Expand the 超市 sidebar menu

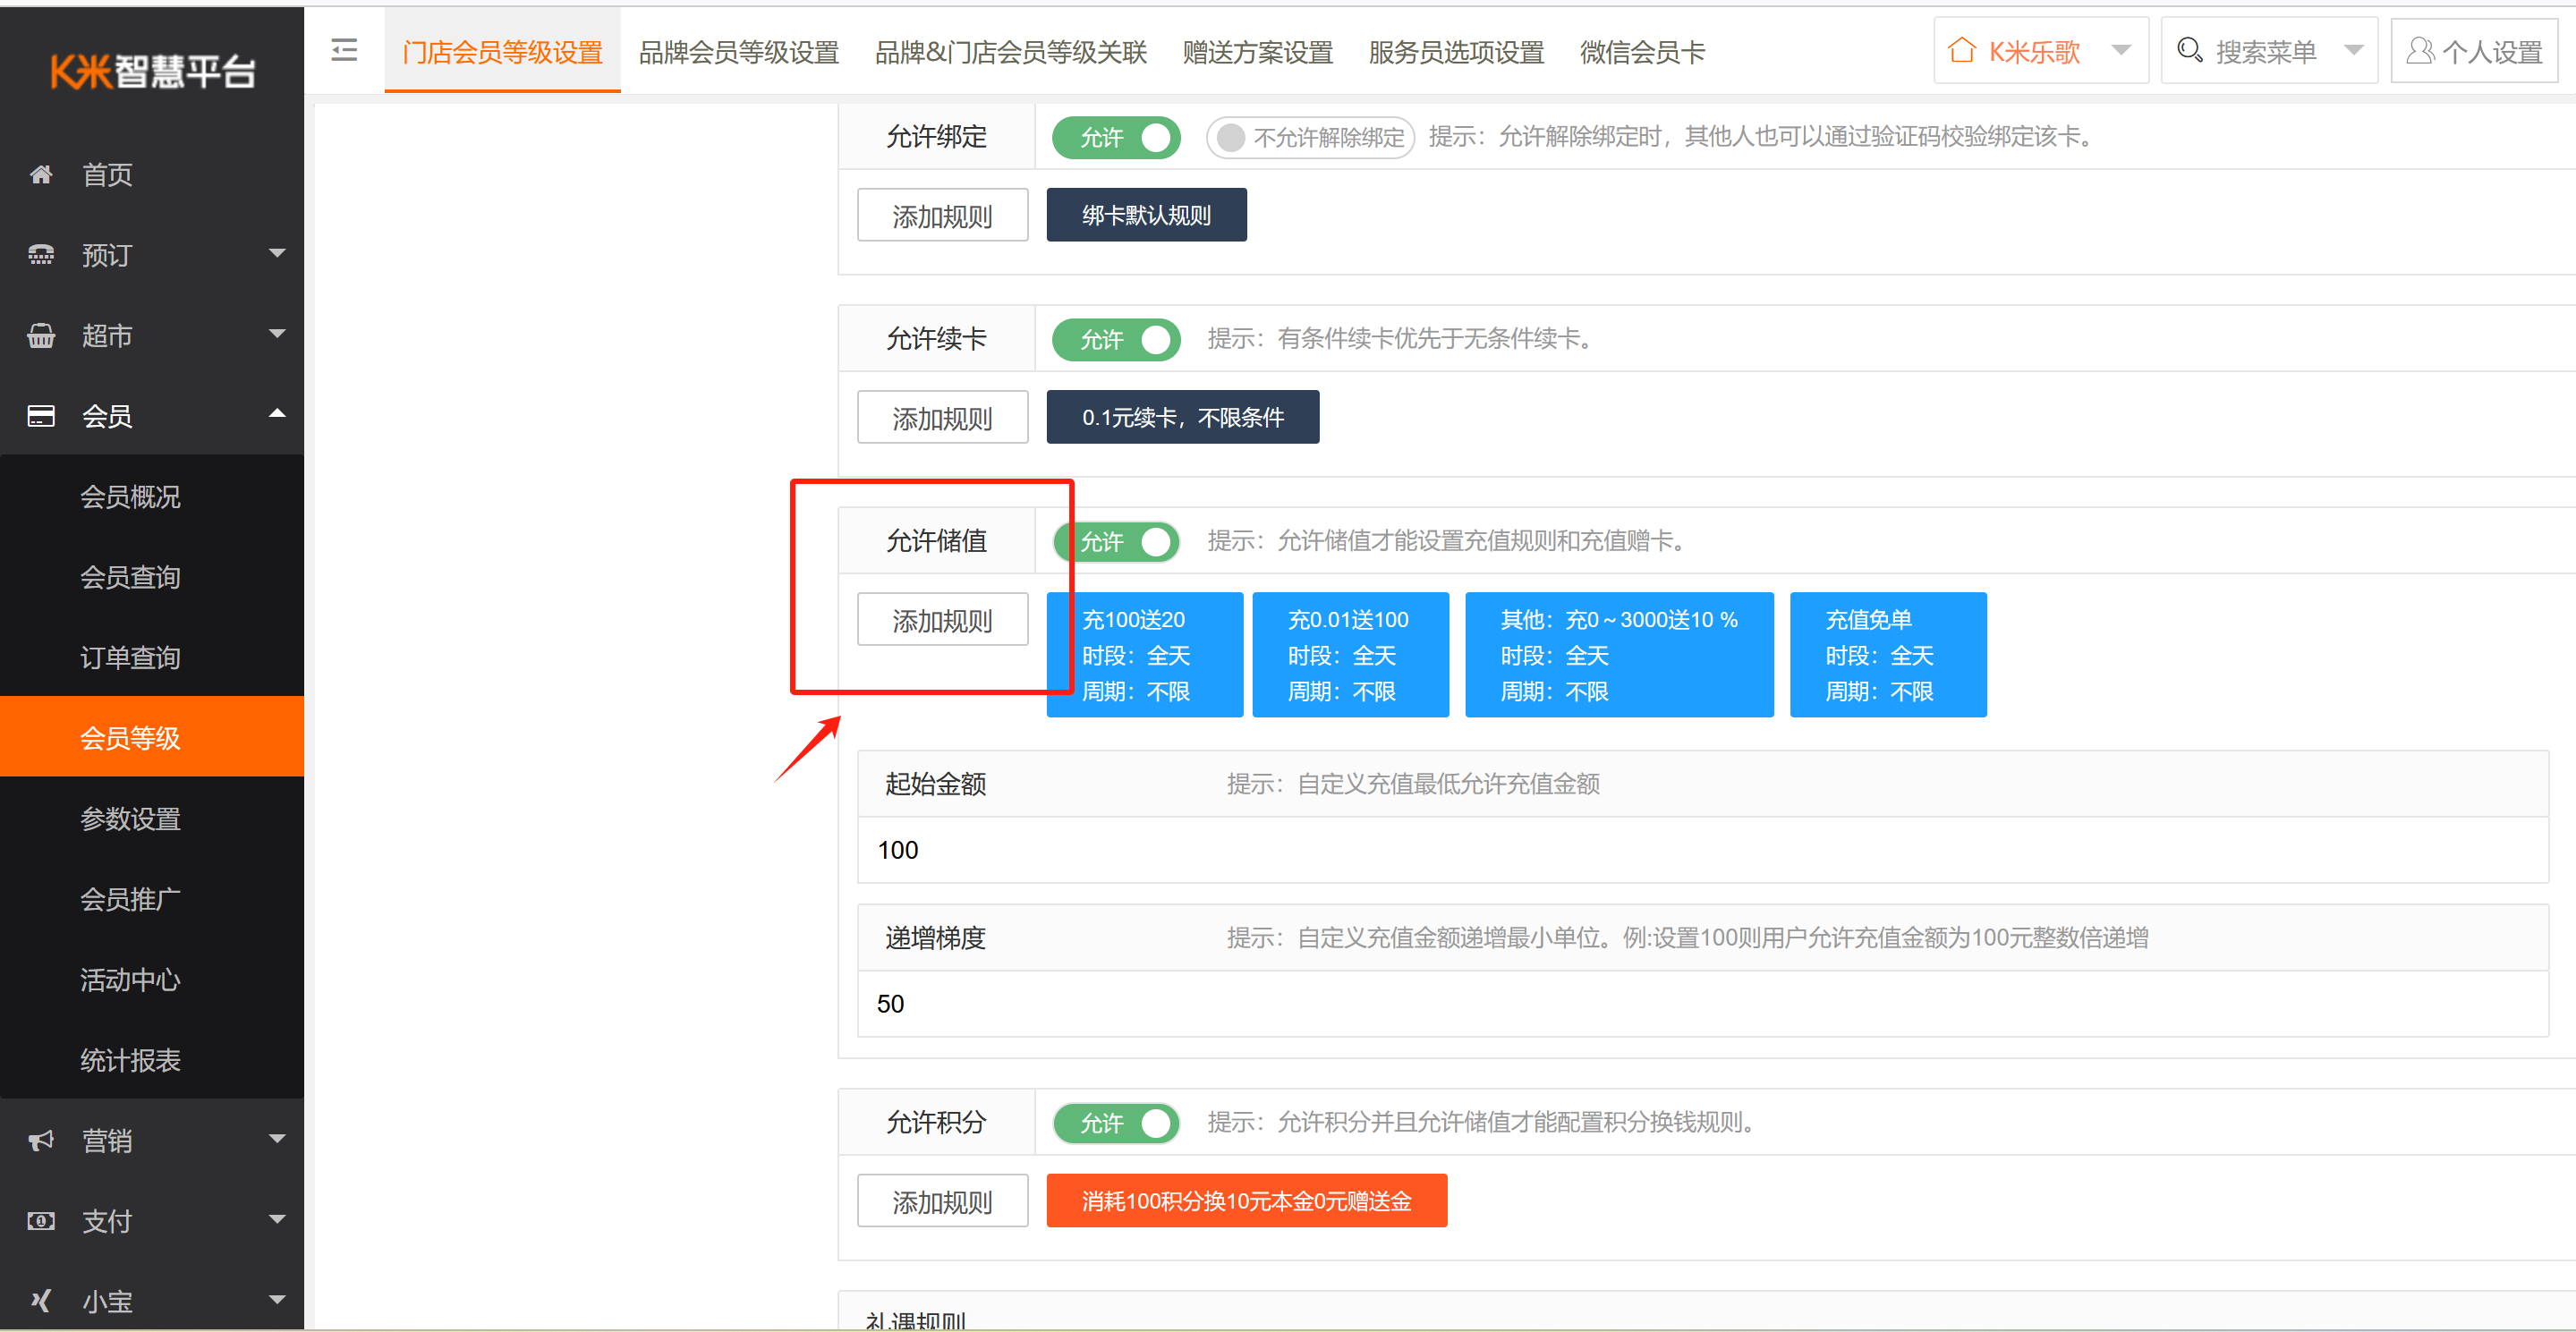coord(277,334)
